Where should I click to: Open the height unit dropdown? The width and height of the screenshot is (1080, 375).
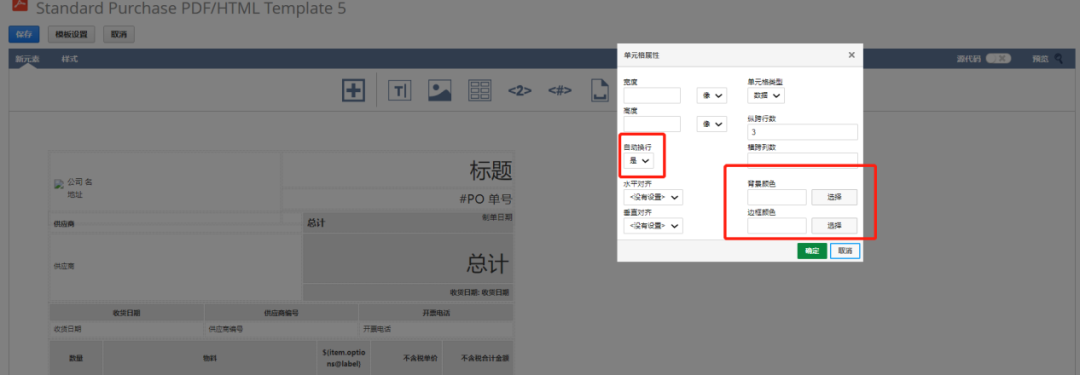click(712, 124)
